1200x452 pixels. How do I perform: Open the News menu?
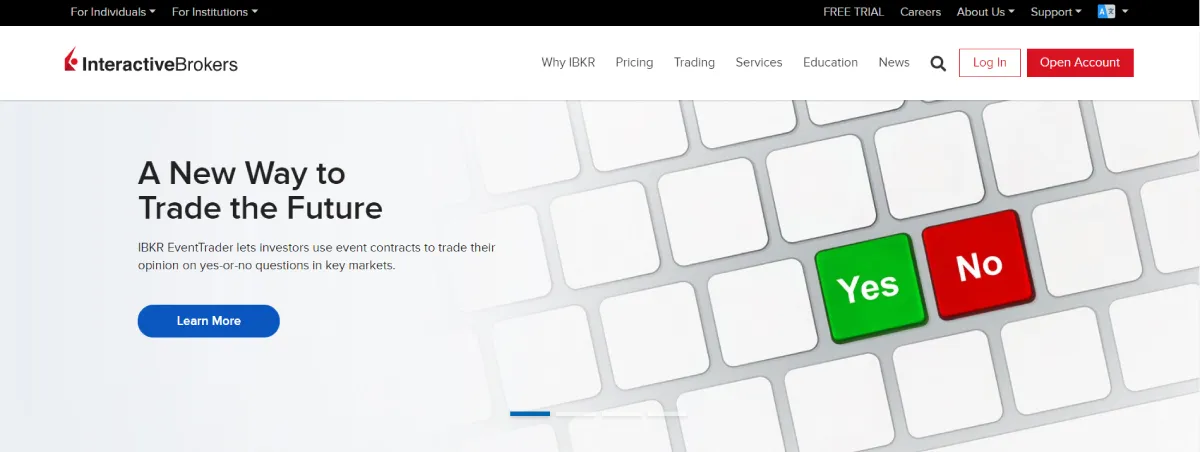[x=894, y=62]
